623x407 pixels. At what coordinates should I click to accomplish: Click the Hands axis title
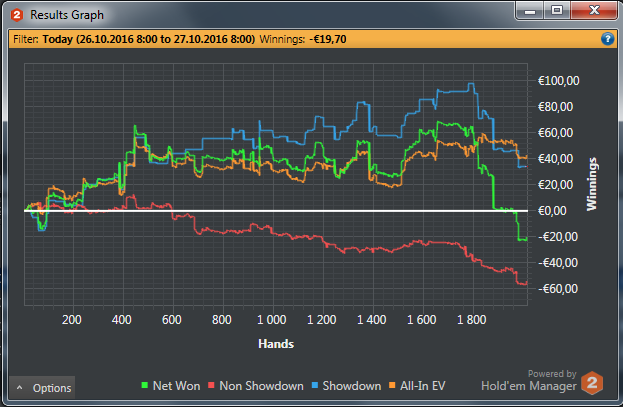point(276,344)
